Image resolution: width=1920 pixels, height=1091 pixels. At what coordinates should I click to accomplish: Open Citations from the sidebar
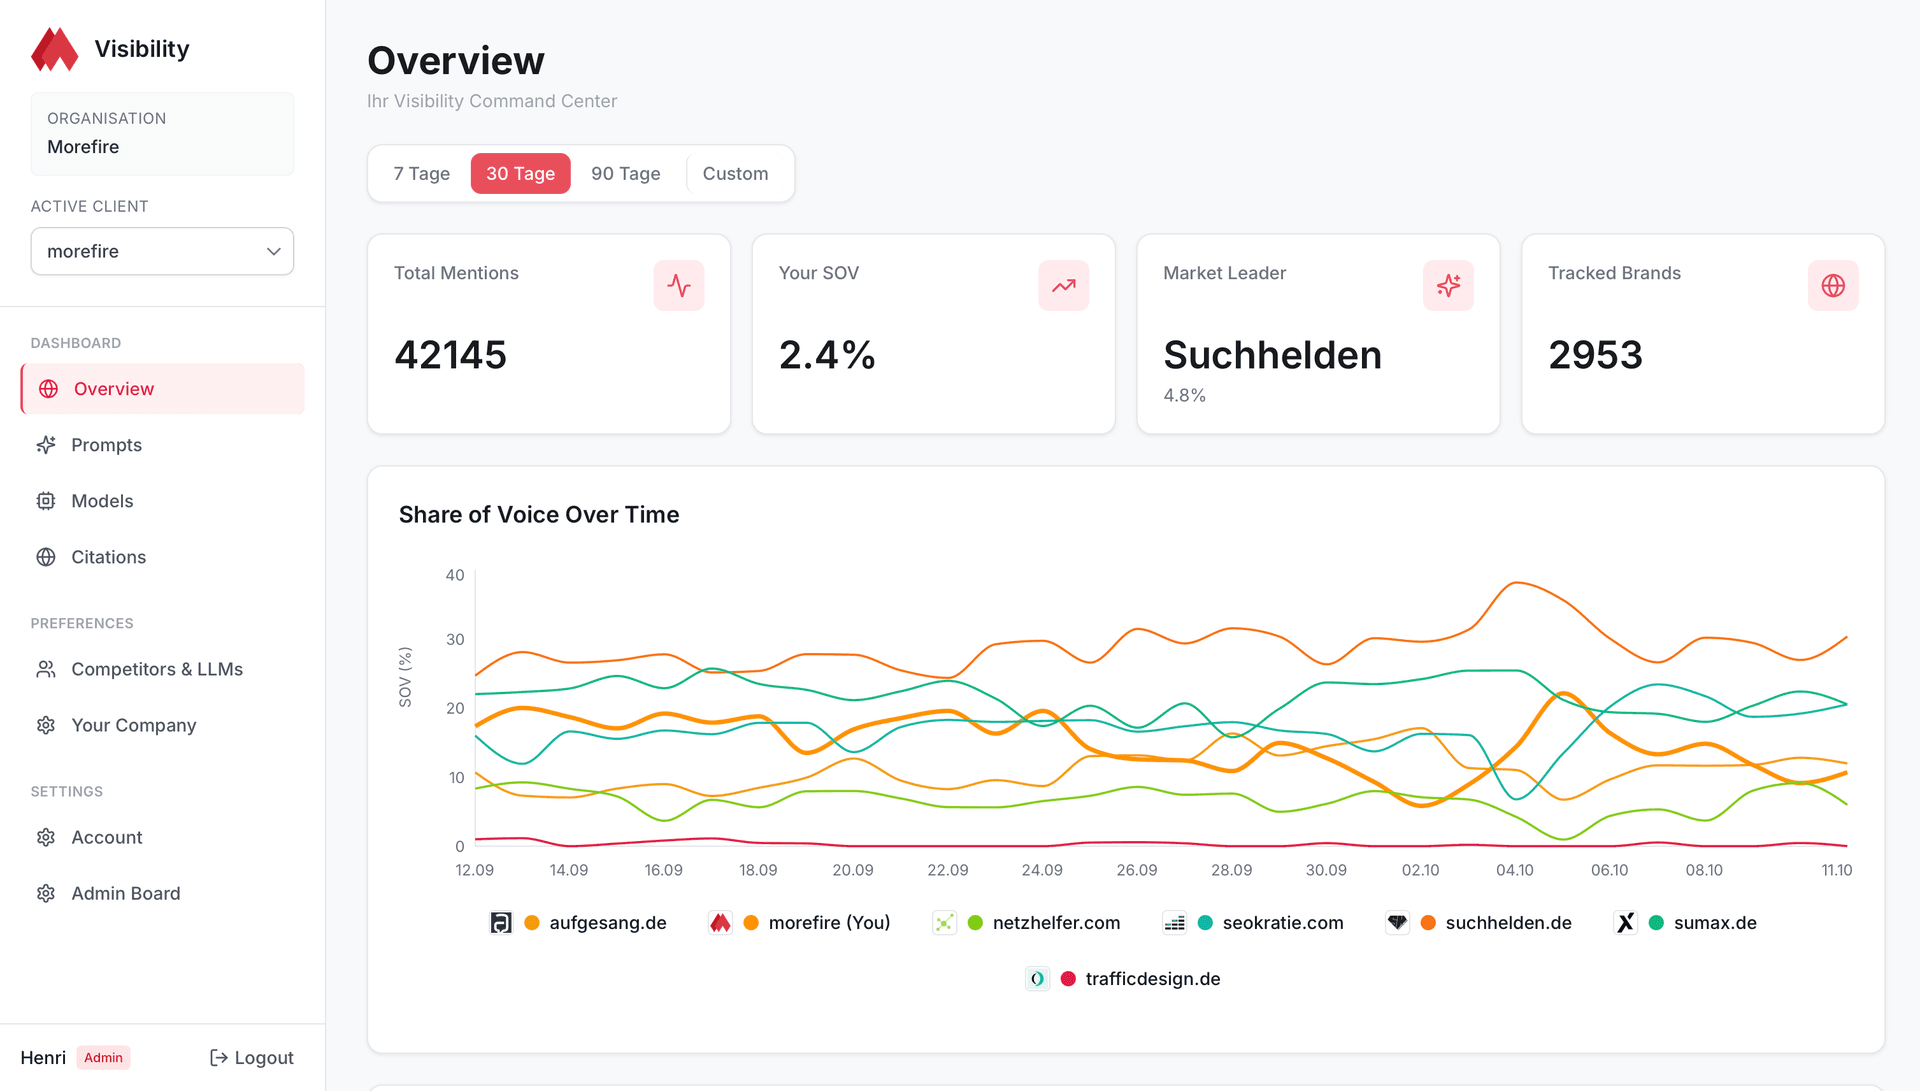[107, 556]
